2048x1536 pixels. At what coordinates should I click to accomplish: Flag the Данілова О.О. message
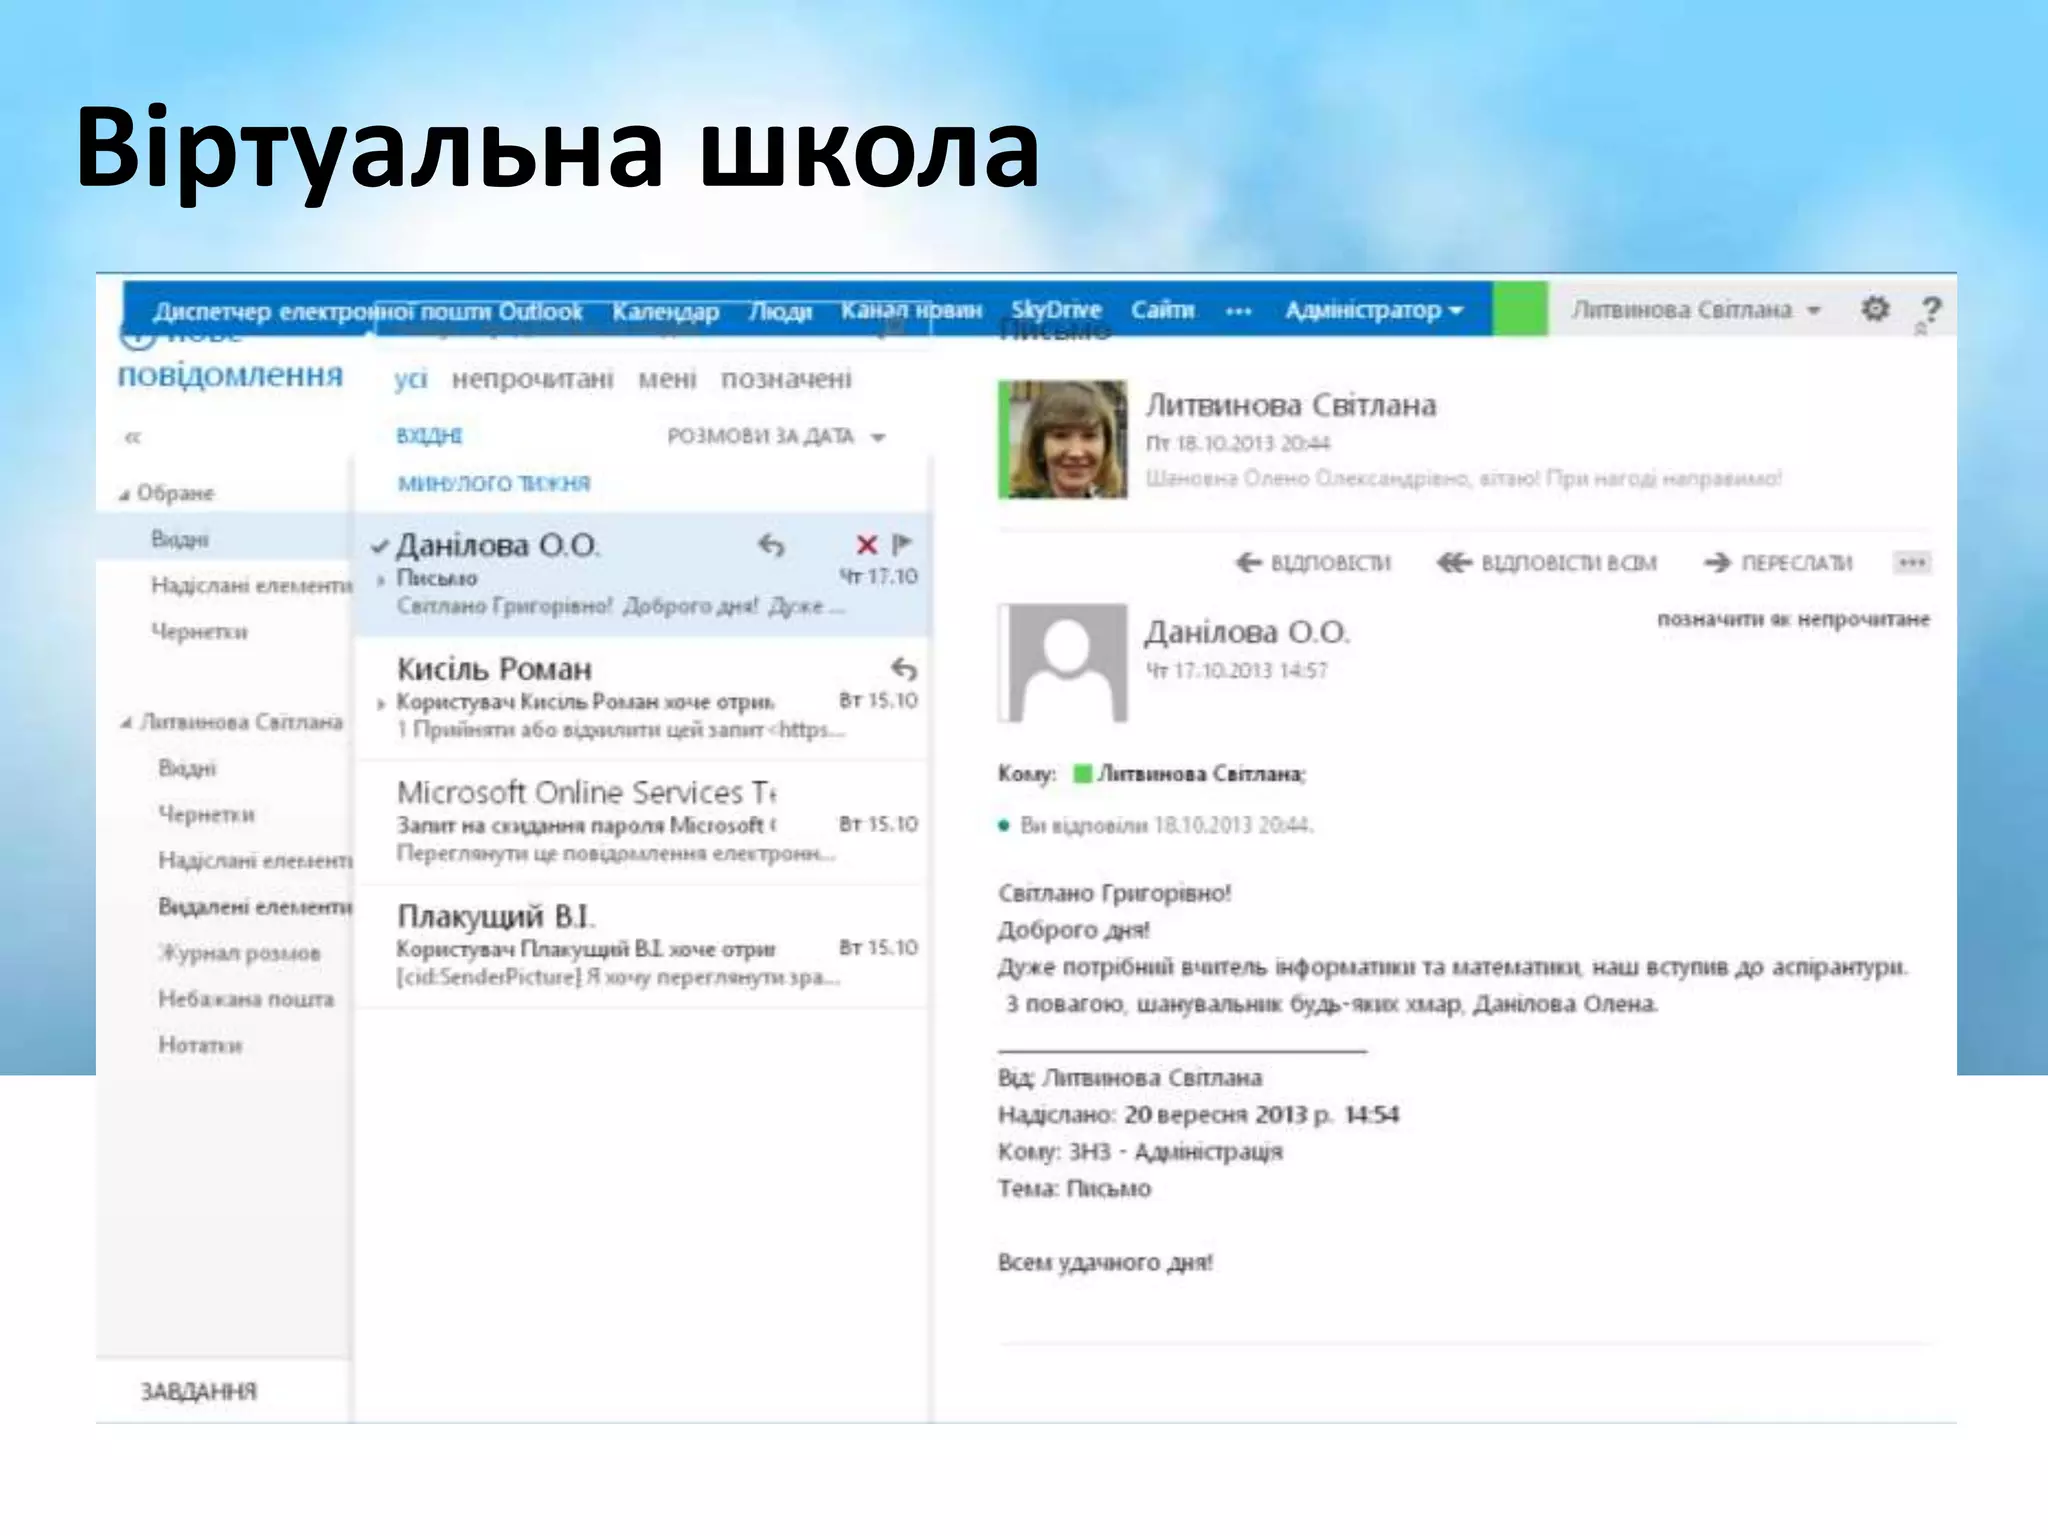click(x=902, y=544)
